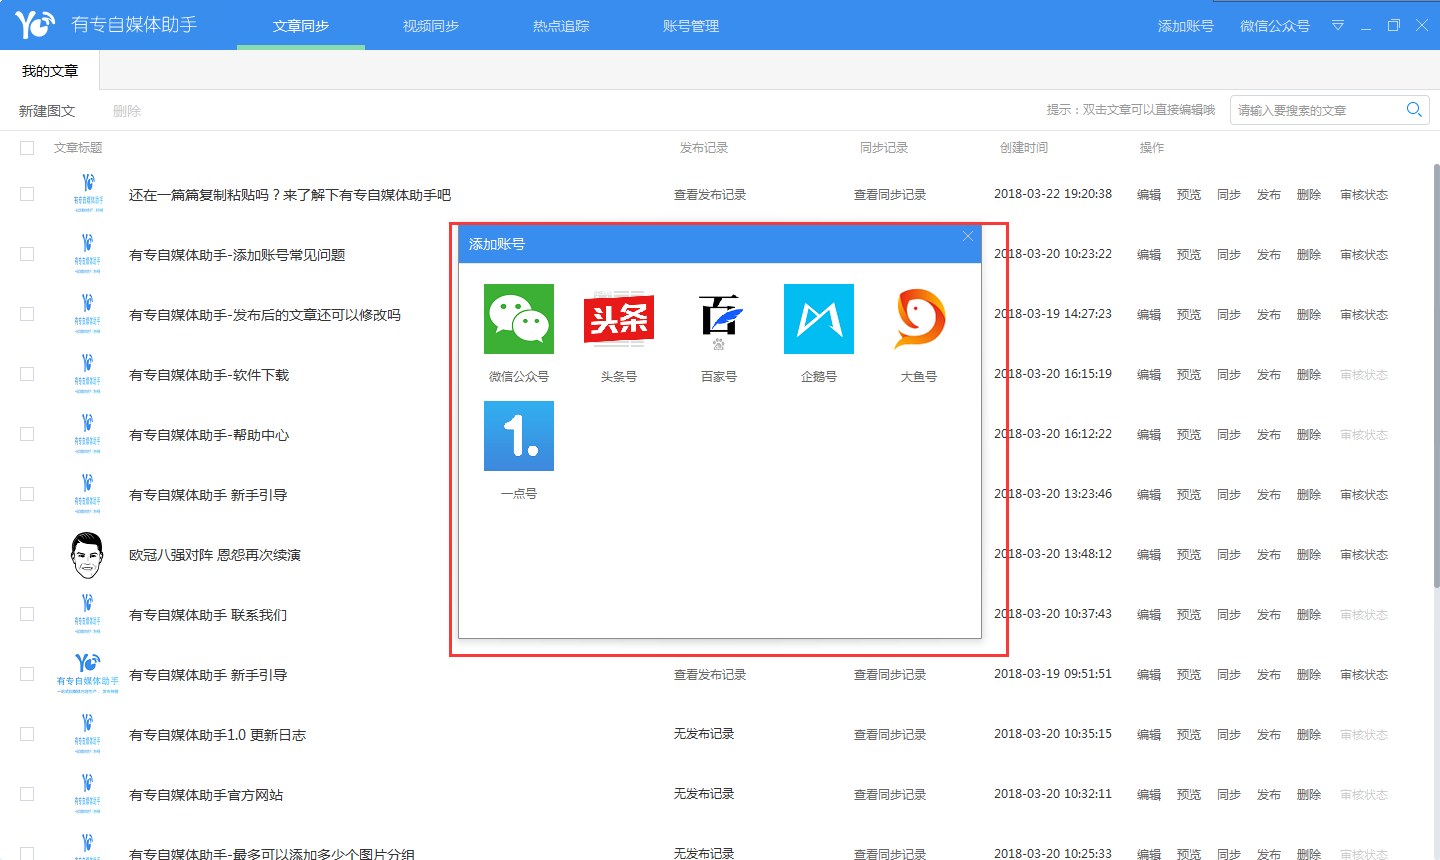
Task: Open 微信公众号 in the top bar
Action: [1275, 26]
